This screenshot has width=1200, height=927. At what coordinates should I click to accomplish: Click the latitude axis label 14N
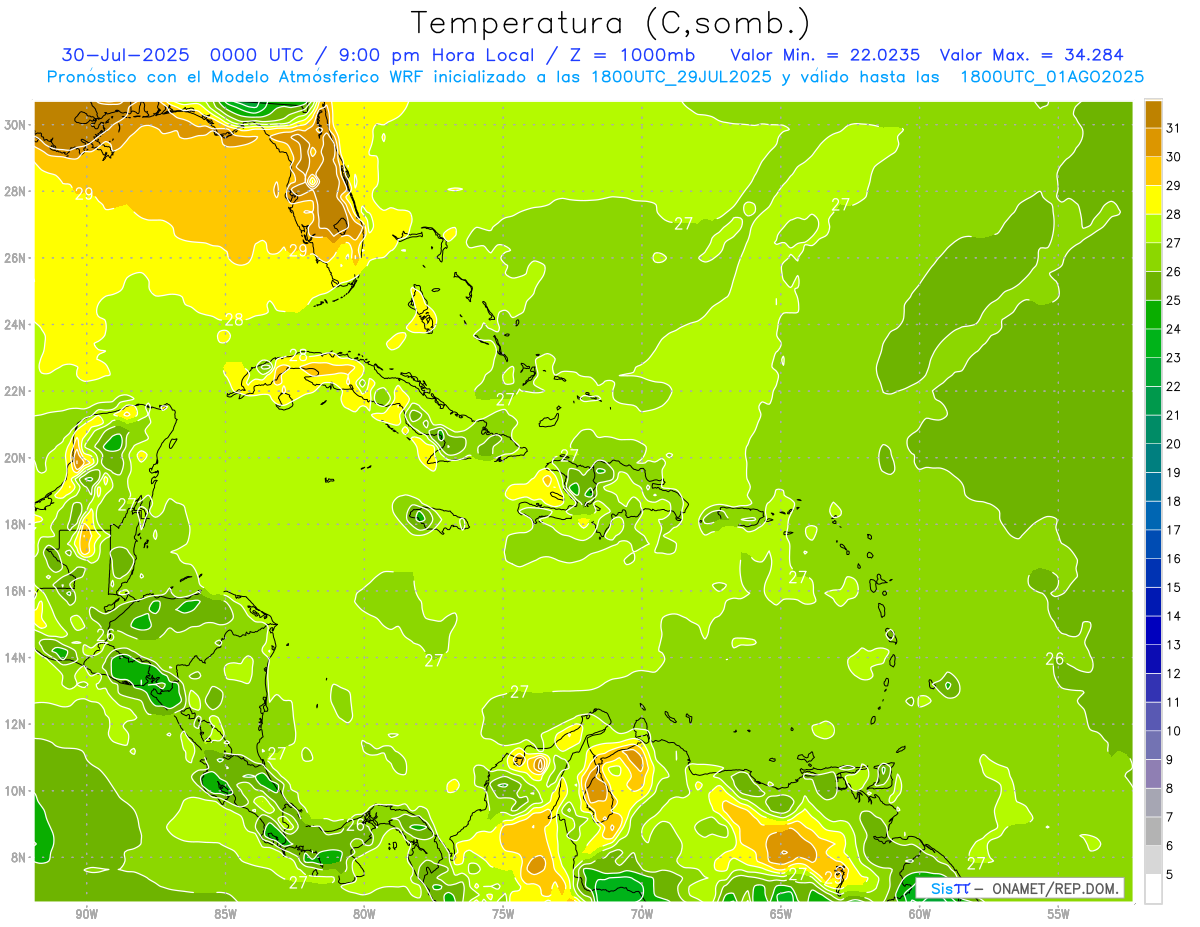pyautogui.click(x=15, y=658)
